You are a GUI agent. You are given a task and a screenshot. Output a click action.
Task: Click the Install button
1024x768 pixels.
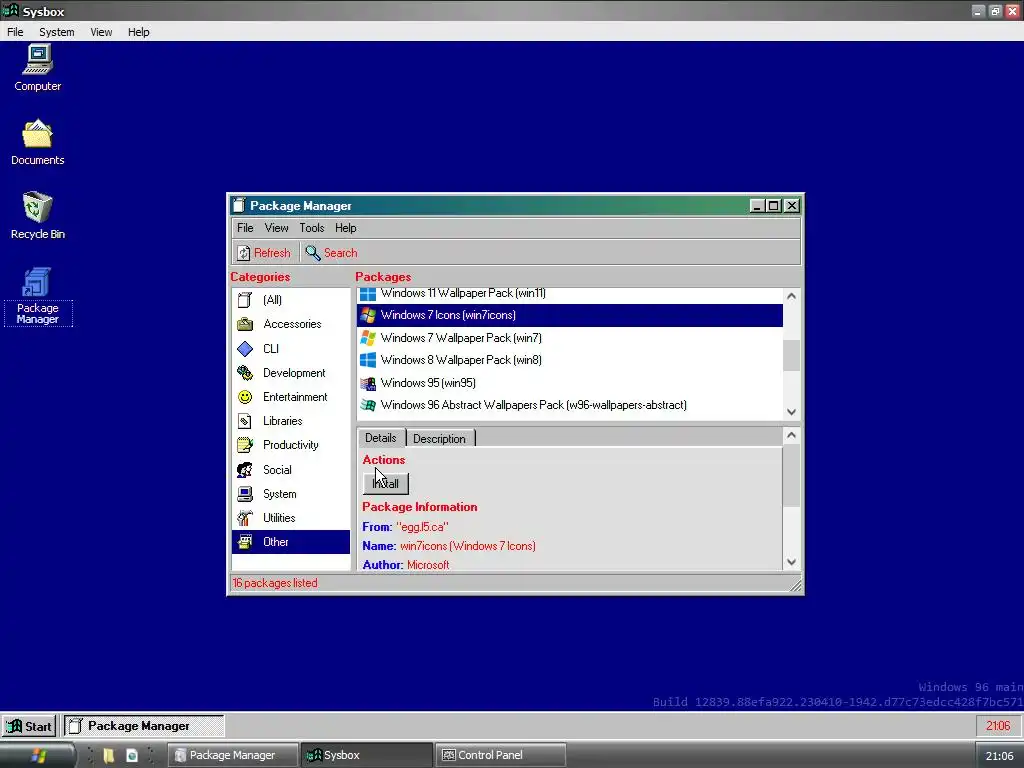pos(385,484)
